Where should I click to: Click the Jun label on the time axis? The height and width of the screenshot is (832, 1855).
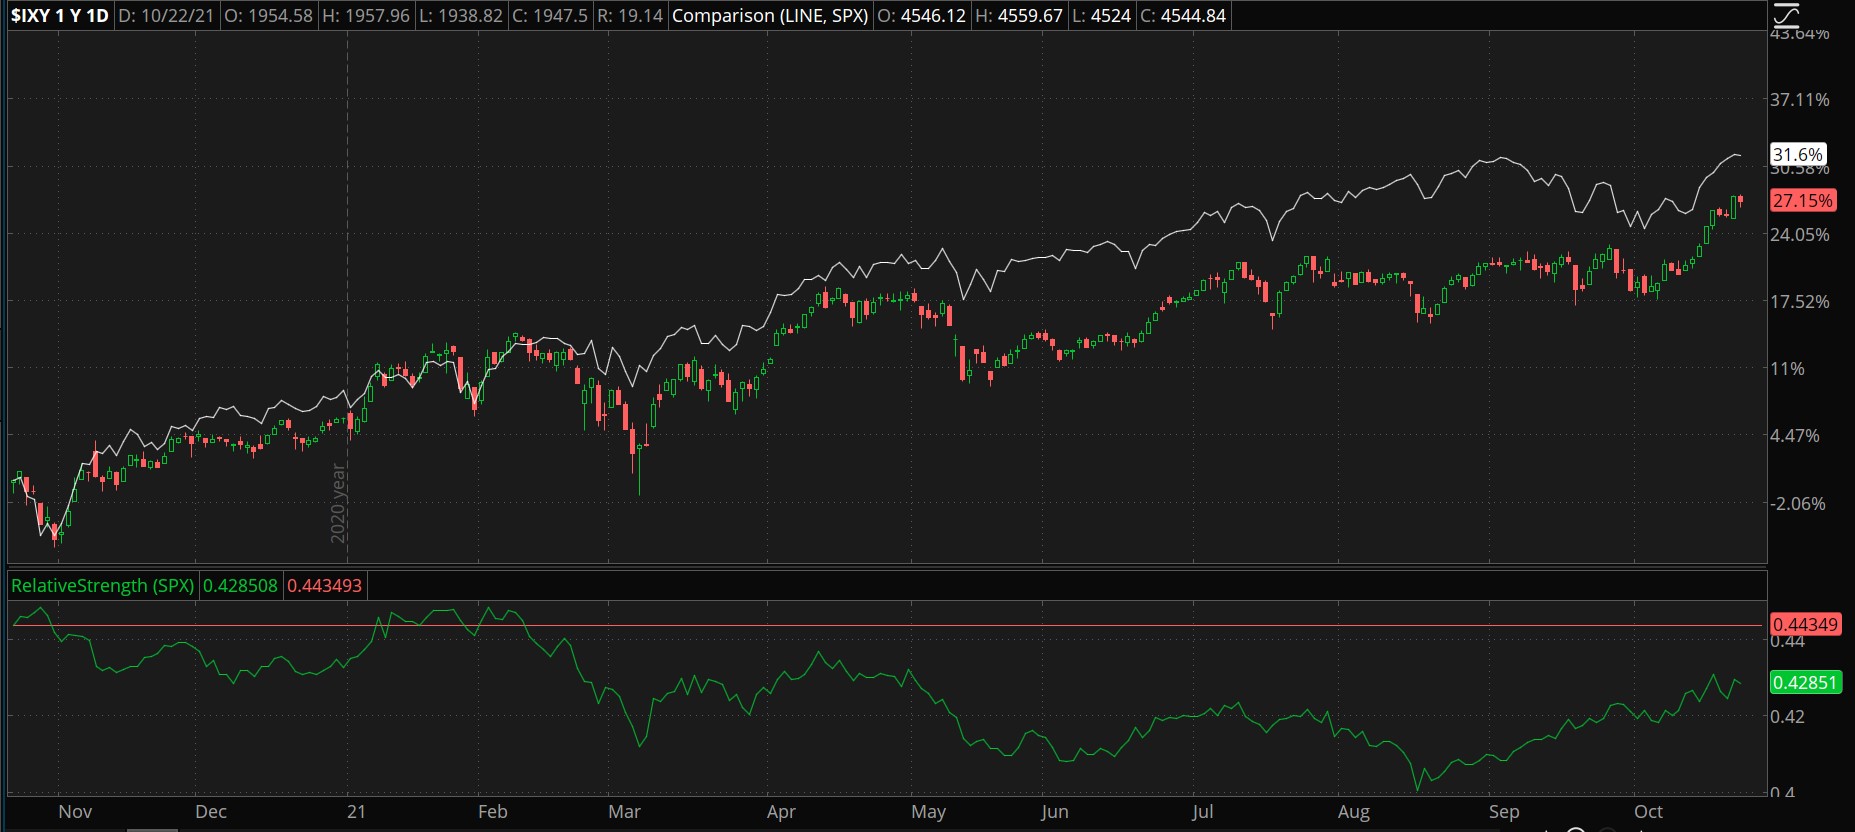1055,812
